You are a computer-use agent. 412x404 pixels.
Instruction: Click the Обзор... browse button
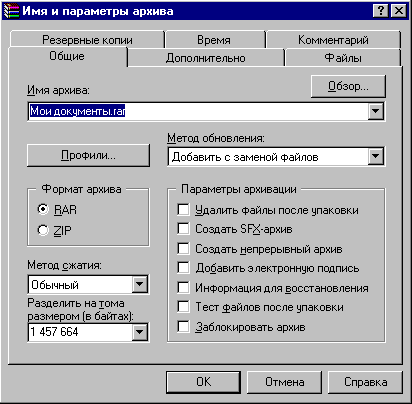point(348,86)
